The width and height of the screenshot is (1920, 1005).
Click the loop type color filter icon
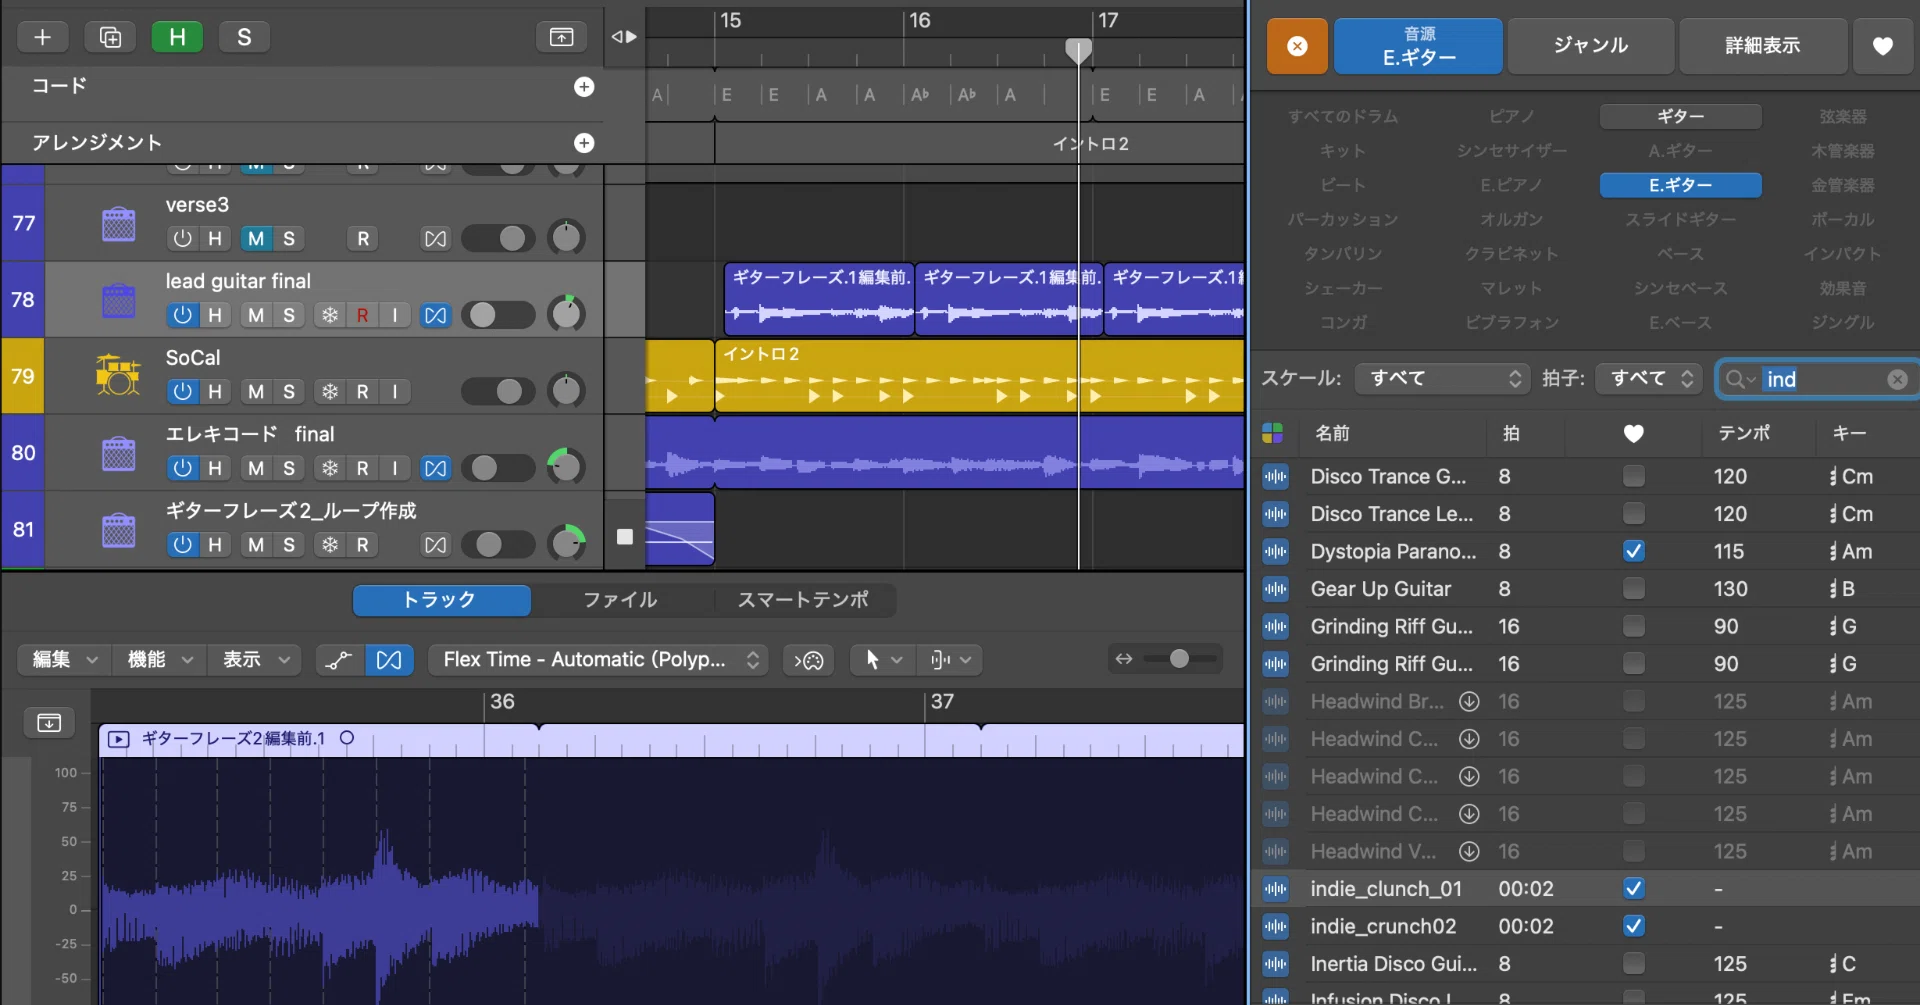1273,433
